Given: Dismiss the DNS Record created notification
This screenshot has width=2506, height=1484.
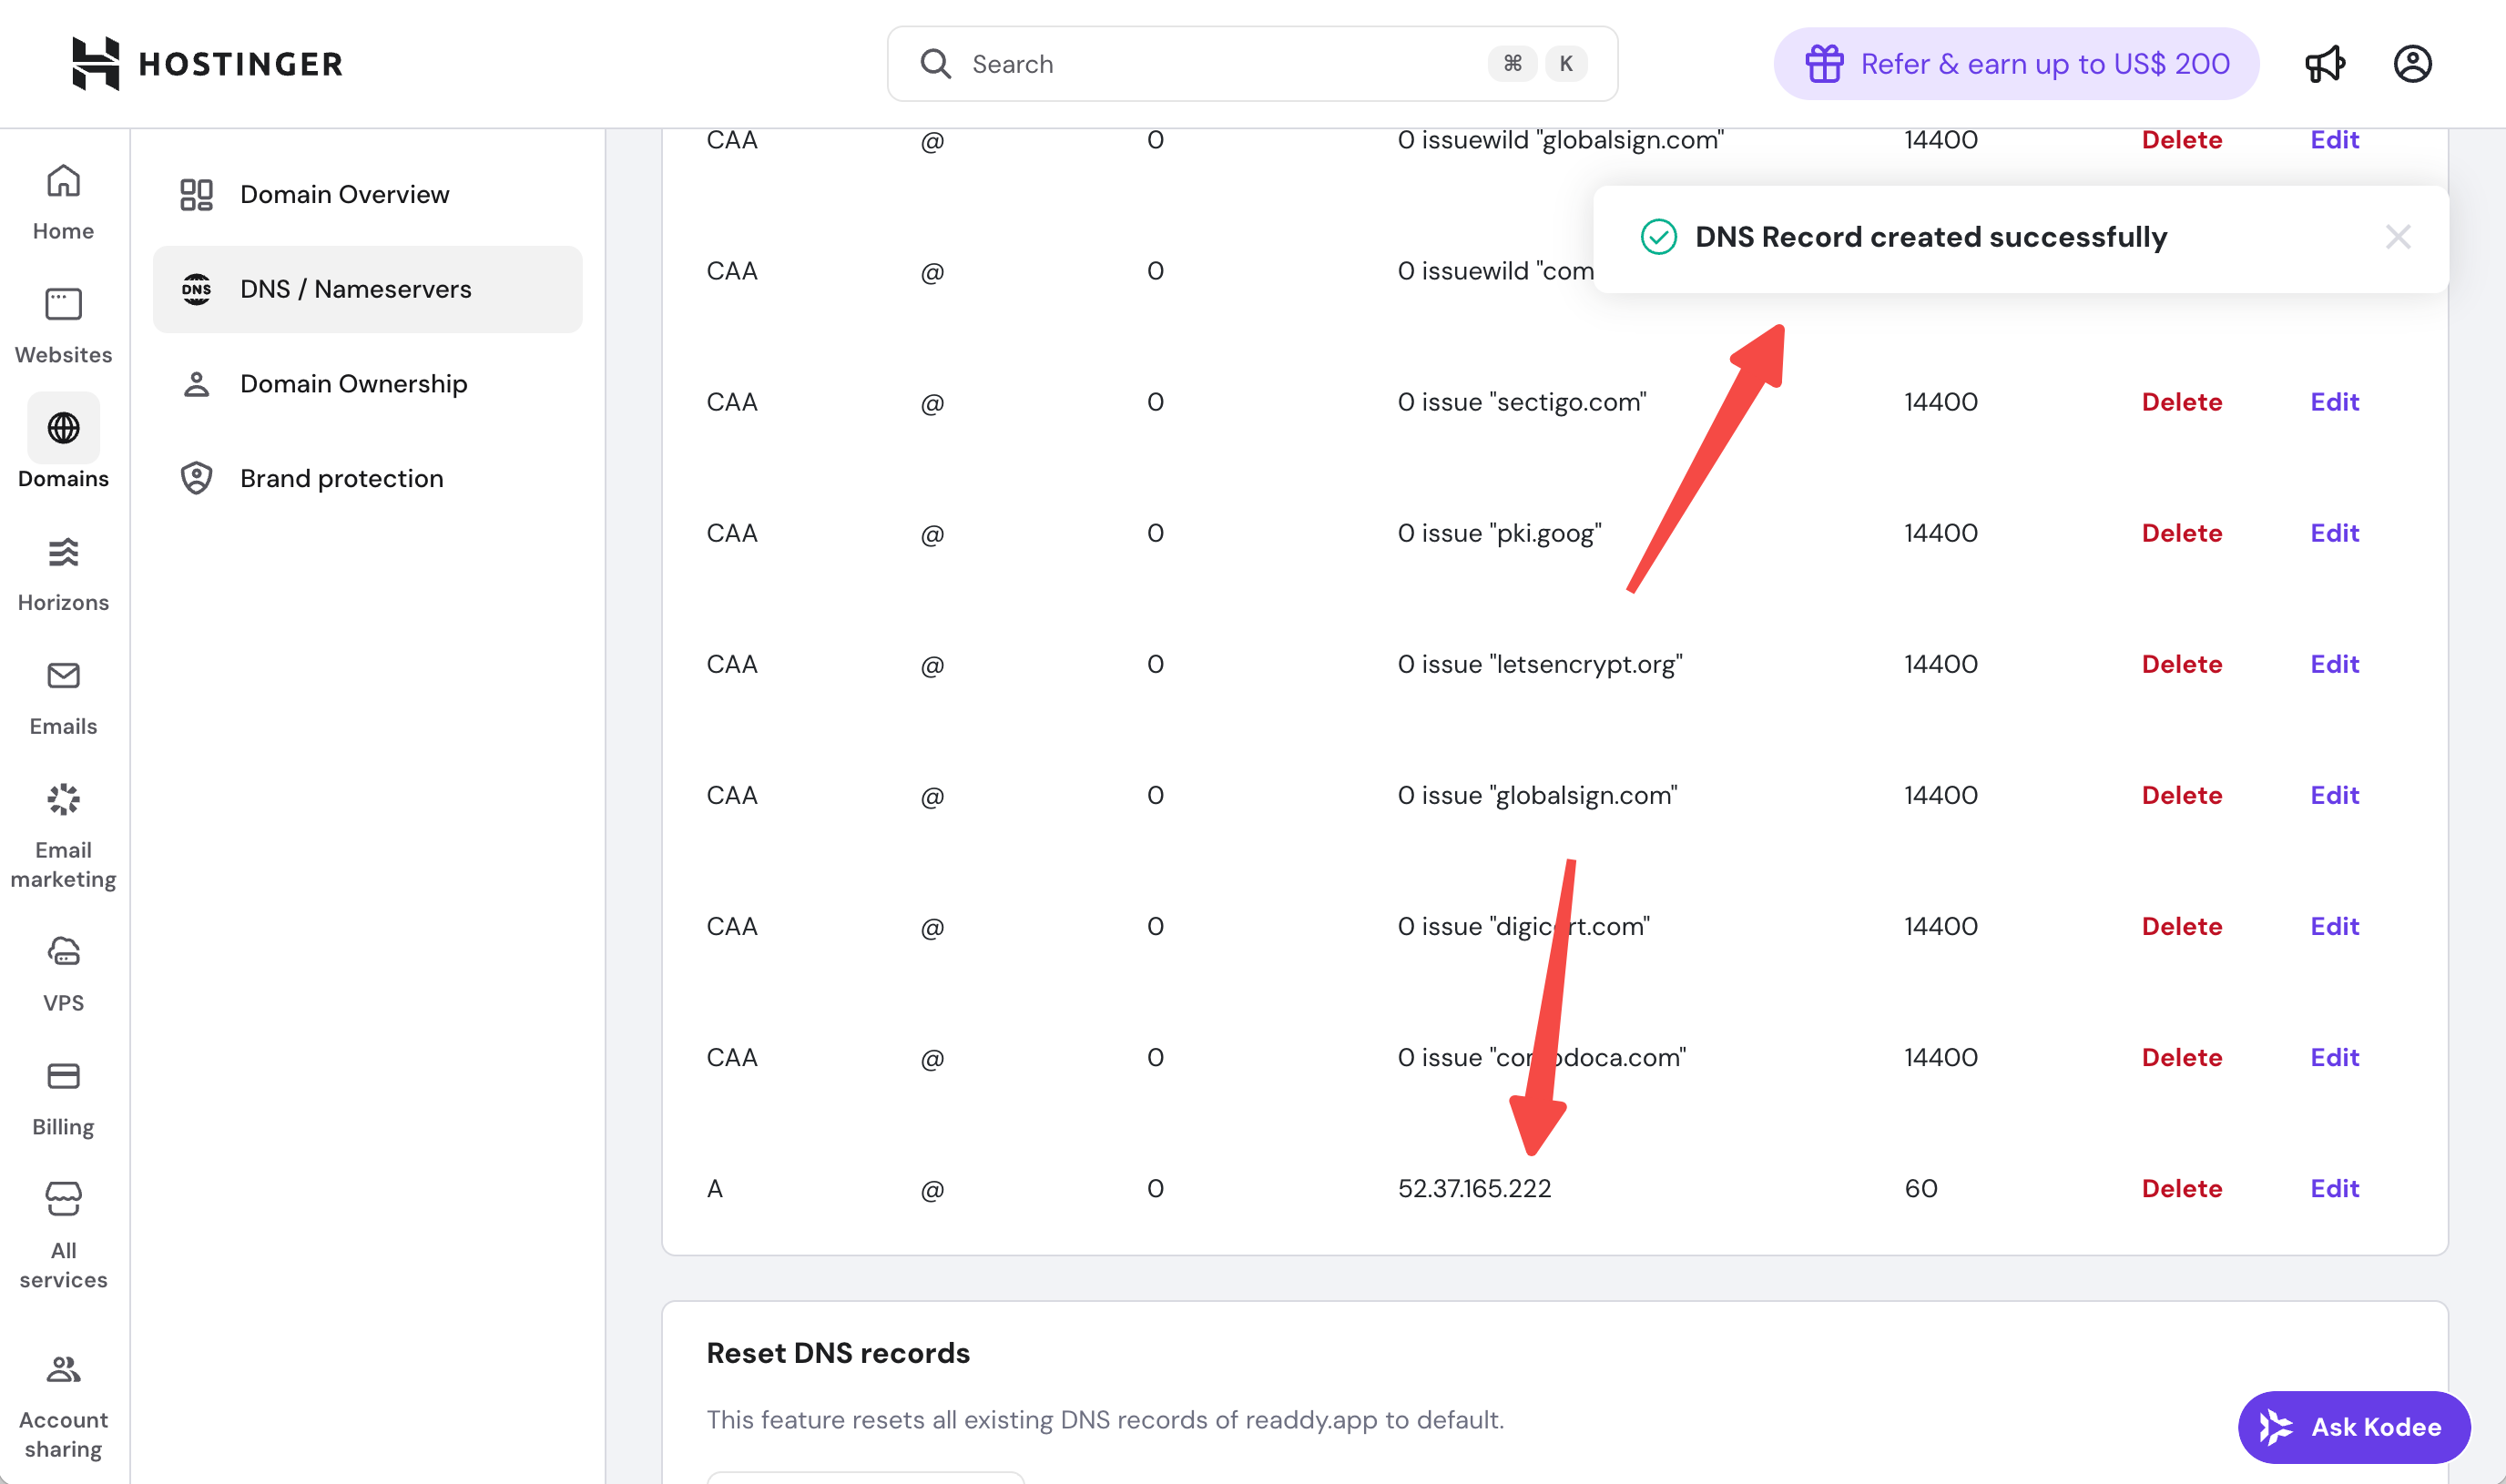Looking at the screenshot, I should pyautogui.click(x=2397, y=237).
